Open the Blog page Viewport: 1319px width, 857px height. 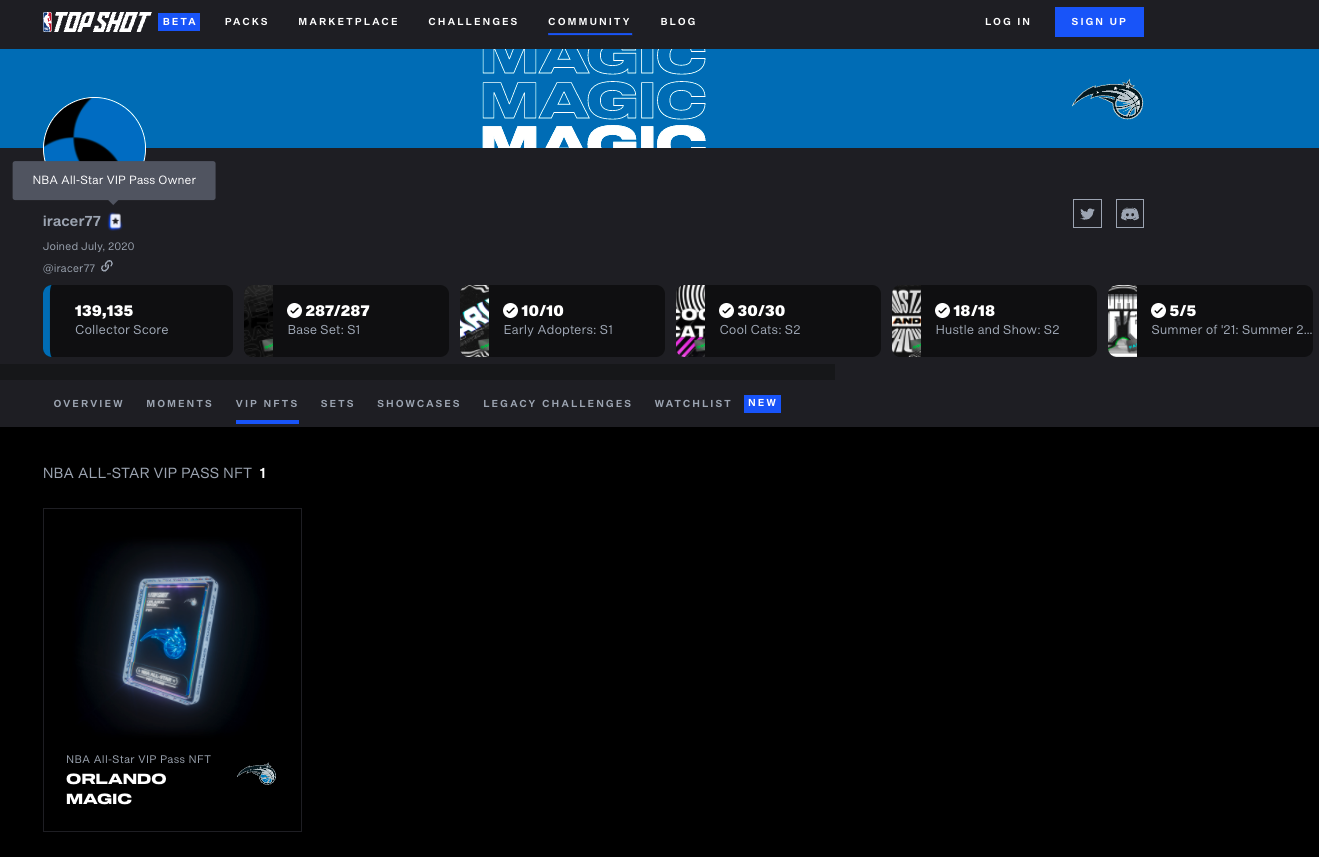click(x=678, y=22)
